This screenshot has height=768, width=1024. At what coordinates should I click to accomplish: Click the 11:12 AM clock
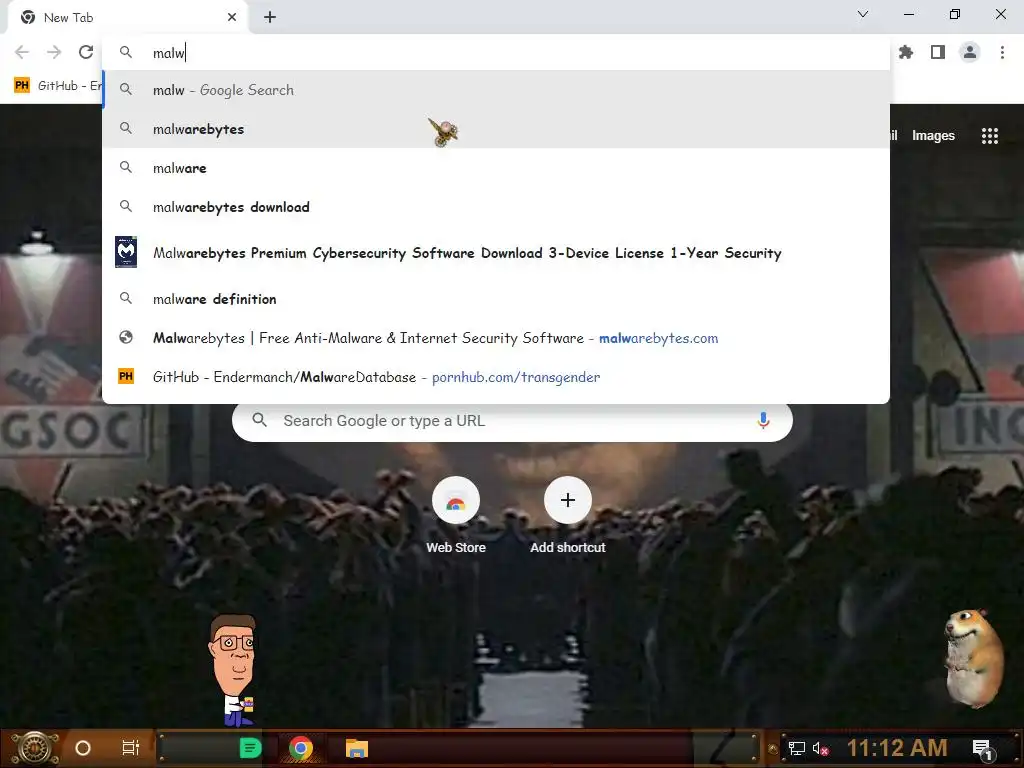[x=897, y=748]
